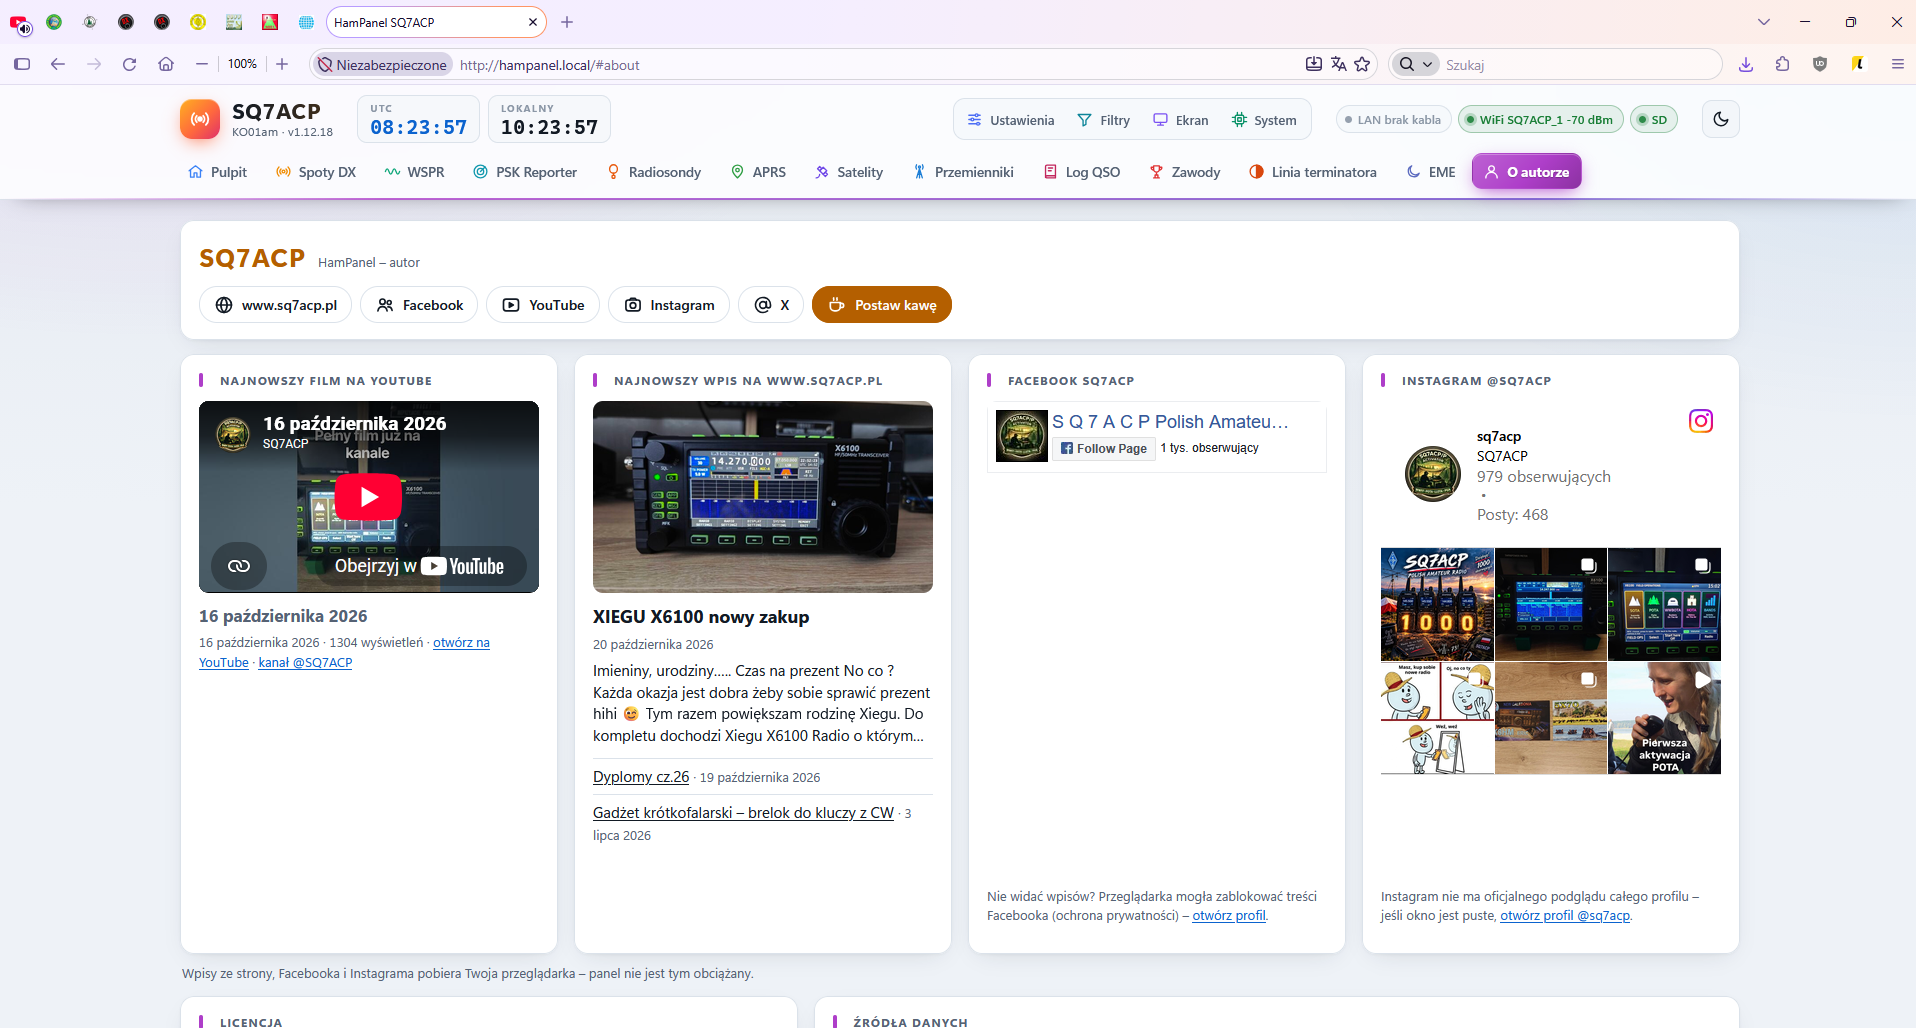Screen dimensions: 1916x1028
Task: Open the YouTube channel button
Action: point(543,305)
